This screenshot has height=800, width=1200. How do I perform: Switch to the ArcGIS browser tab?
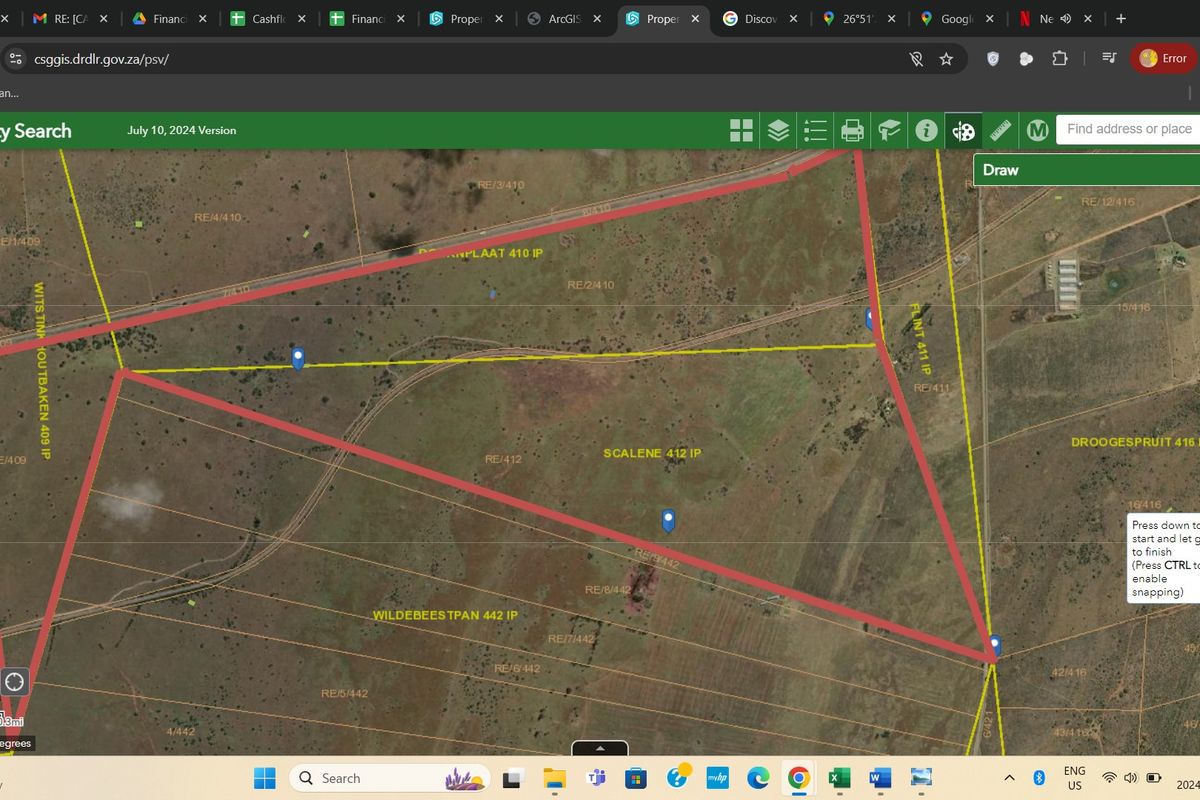(x=561, y=18)
